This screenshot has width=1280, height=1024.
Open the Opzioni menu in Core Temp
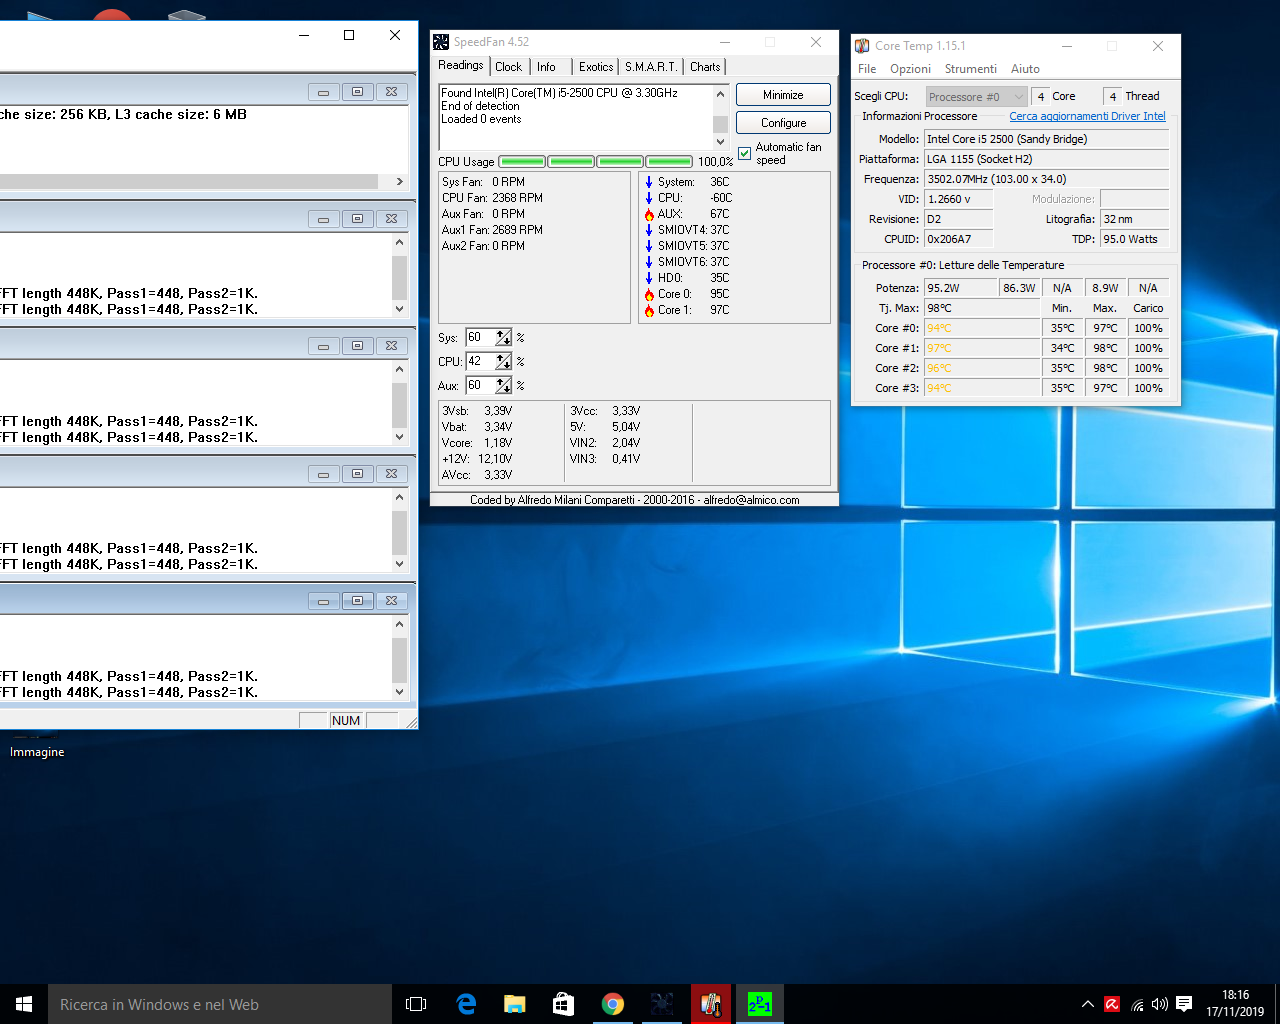tap(910, 69)
